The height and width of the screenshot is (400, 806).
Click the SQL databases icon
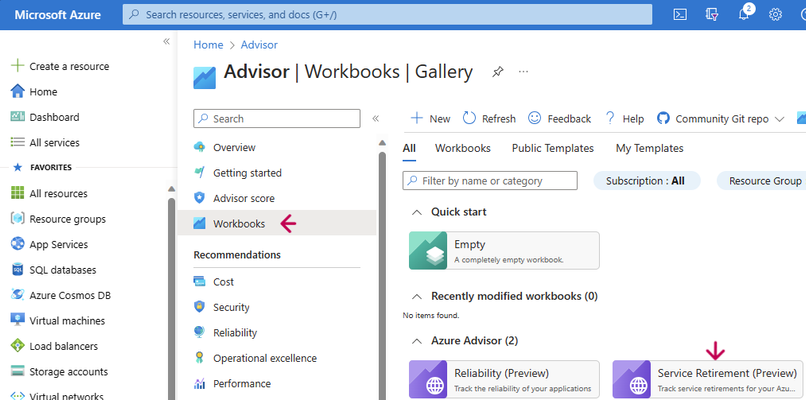tap(17, 269)
